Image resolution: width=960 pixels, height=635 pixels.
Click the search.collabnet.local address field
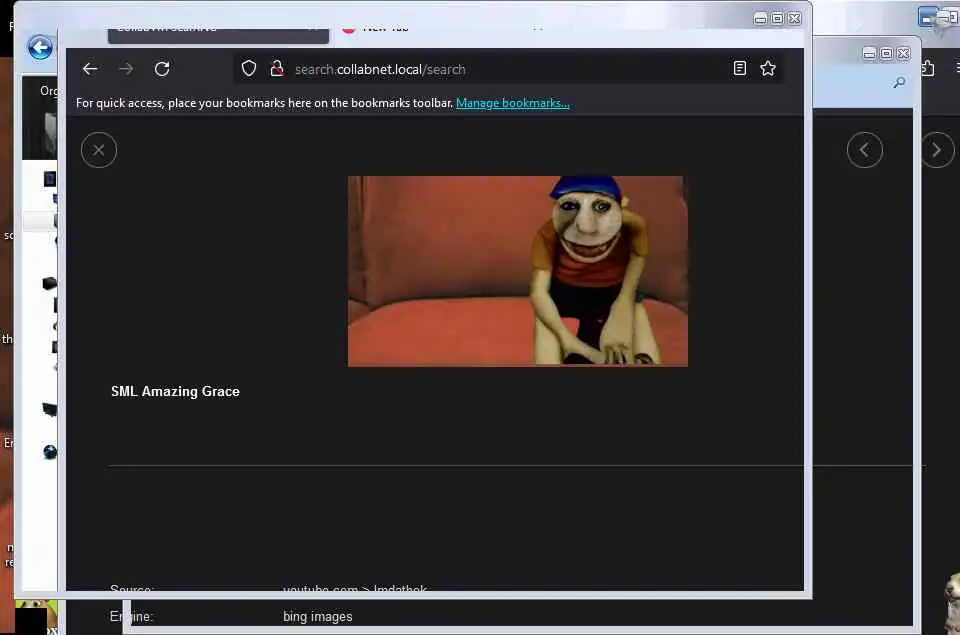pyautogui.click(x=508, y=69)
